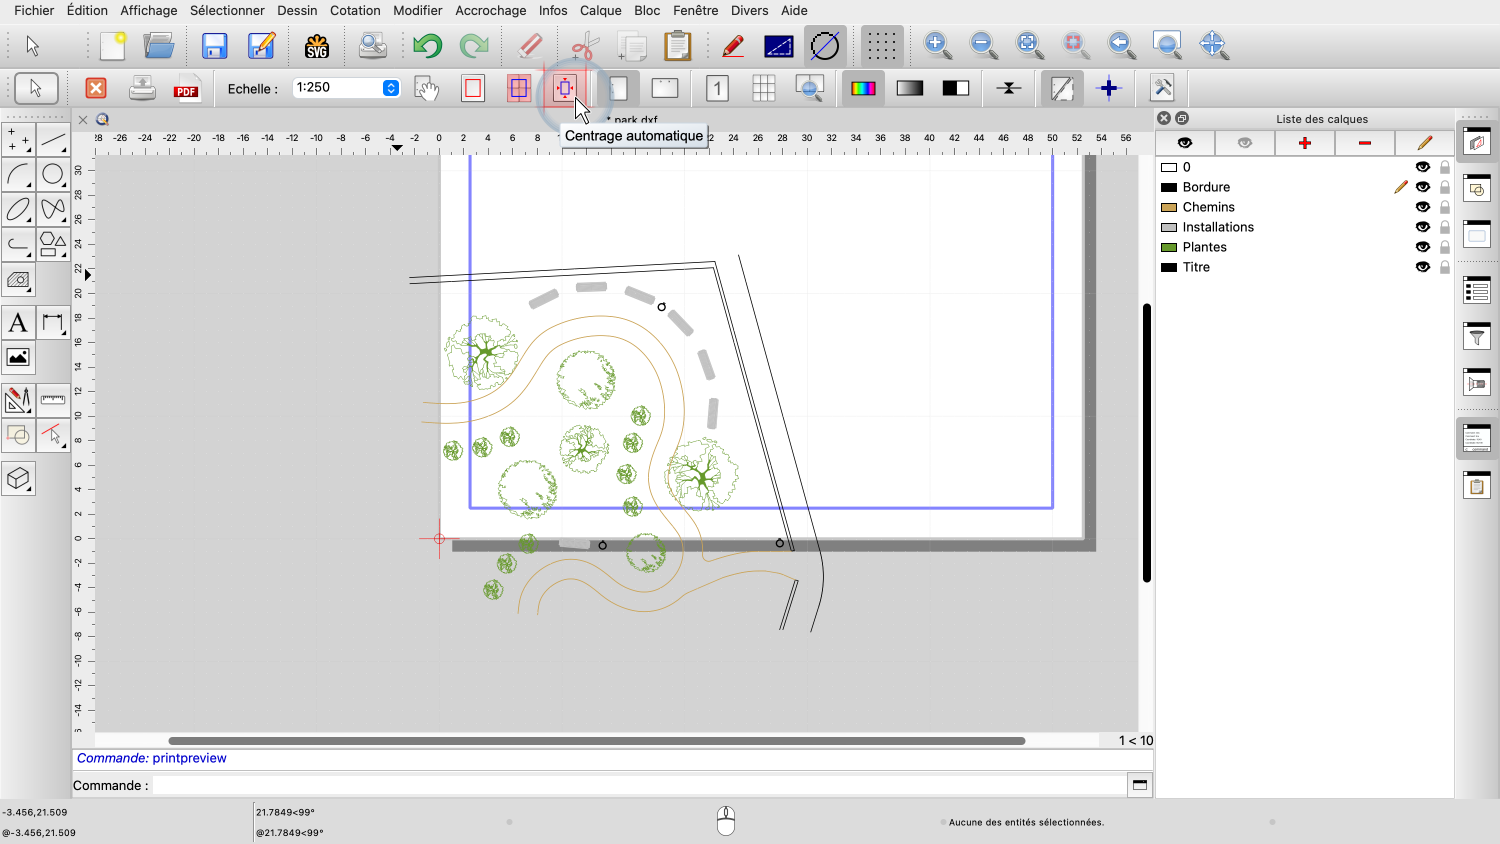This screenshot has width=1500, height=844.
Task: Click the Bordure layer black color swatch
Action: pyautogui.click(x=1168, y=187)
